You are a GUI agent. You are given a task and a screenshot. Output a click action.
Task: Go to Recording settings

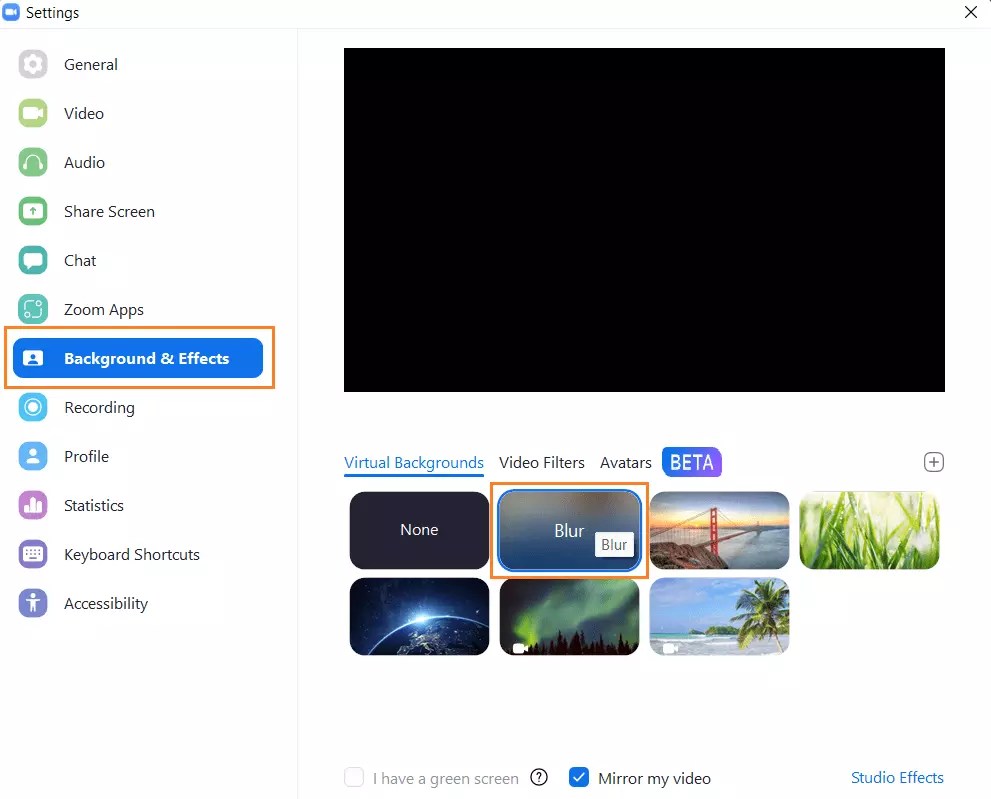[x=98, y=407]
